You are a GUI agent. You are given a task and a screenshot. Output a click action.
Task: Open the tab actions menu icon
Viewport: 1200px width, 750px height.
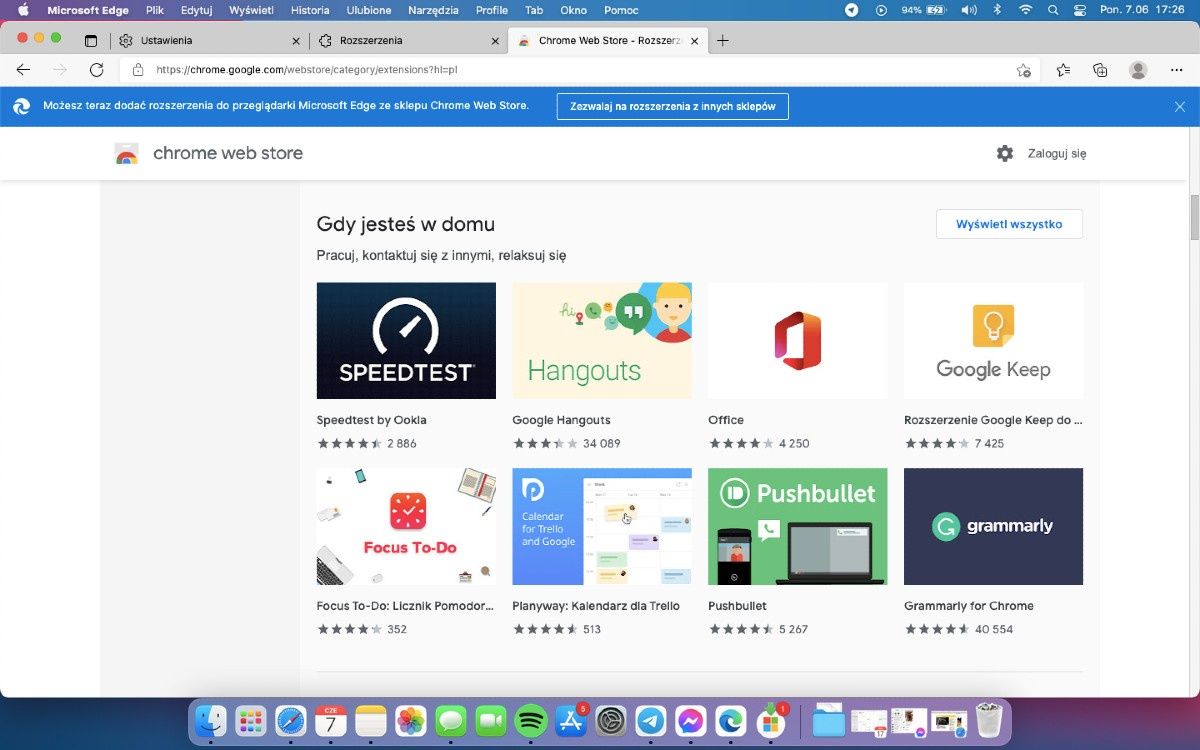(91, 41)
